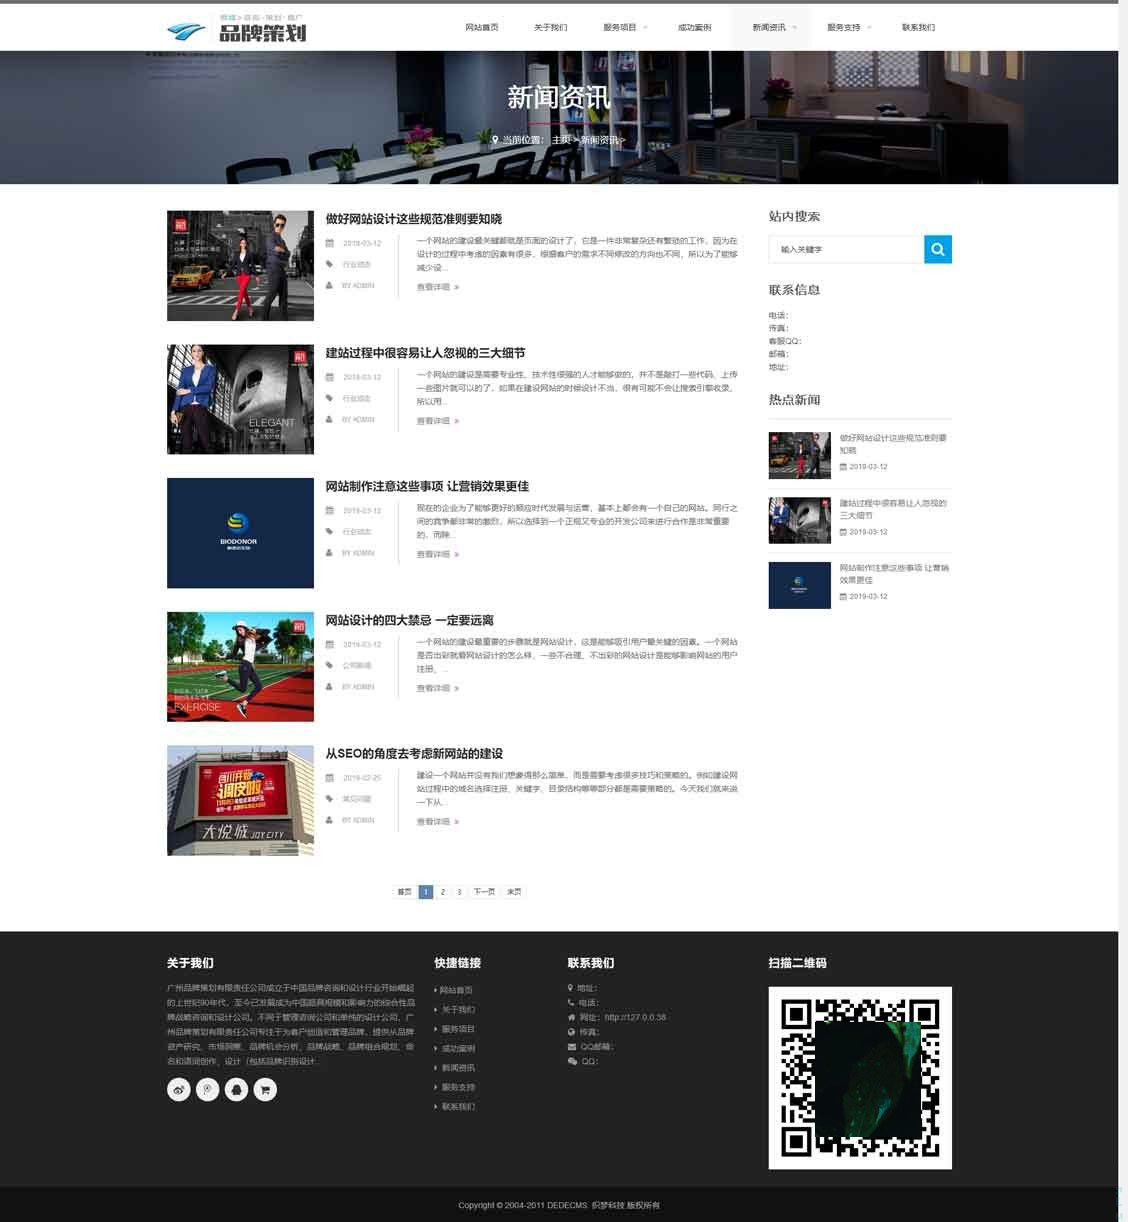Click the Tencent Weibo circular footer icon
This screenshot has height=1222, width=1128.
click(x=207, y=1089)
